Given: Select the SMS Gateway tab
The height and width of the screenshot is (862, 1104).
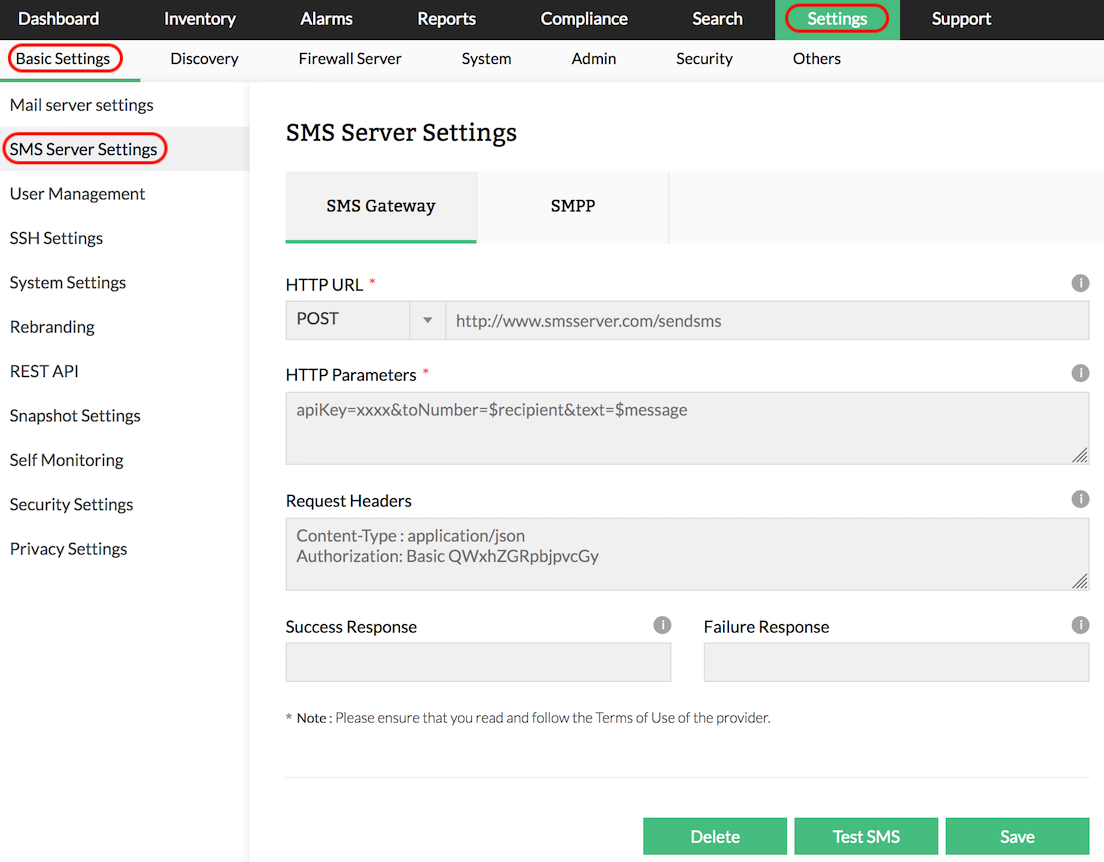Looking at the screenshot, I should pos(381,207).
